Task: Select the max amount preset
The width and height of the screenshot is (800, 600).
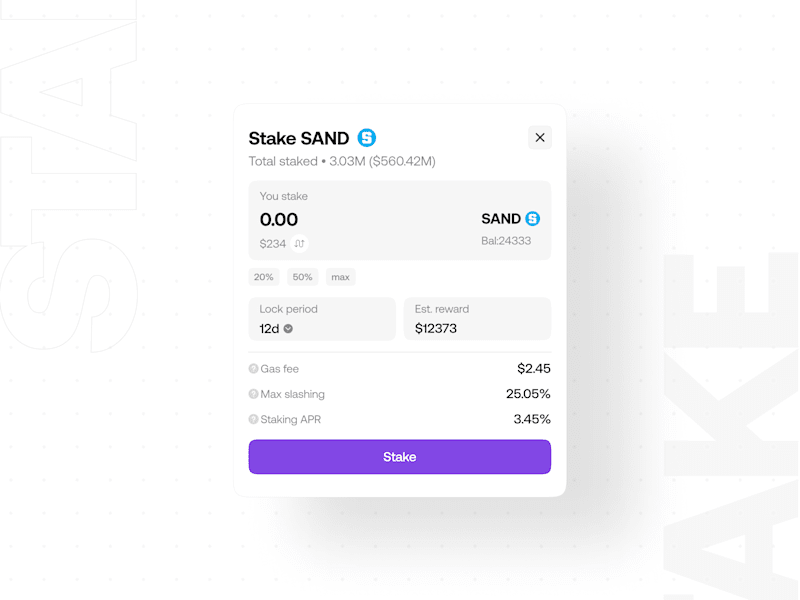Action: (x=341, y=277)
